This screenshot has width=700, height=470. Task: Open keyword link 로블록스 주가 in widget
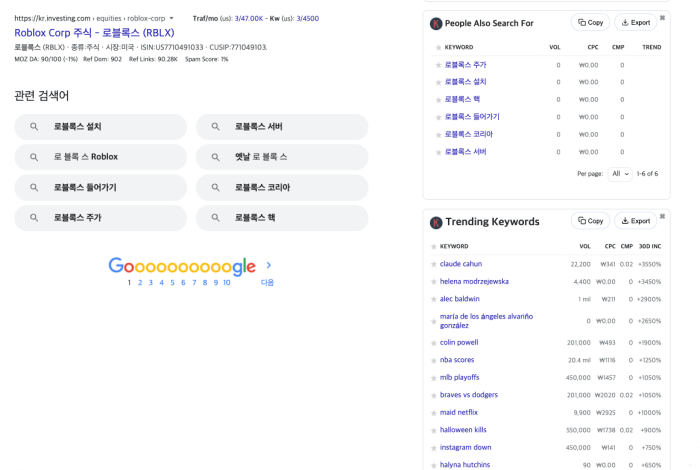click(466, 65)
